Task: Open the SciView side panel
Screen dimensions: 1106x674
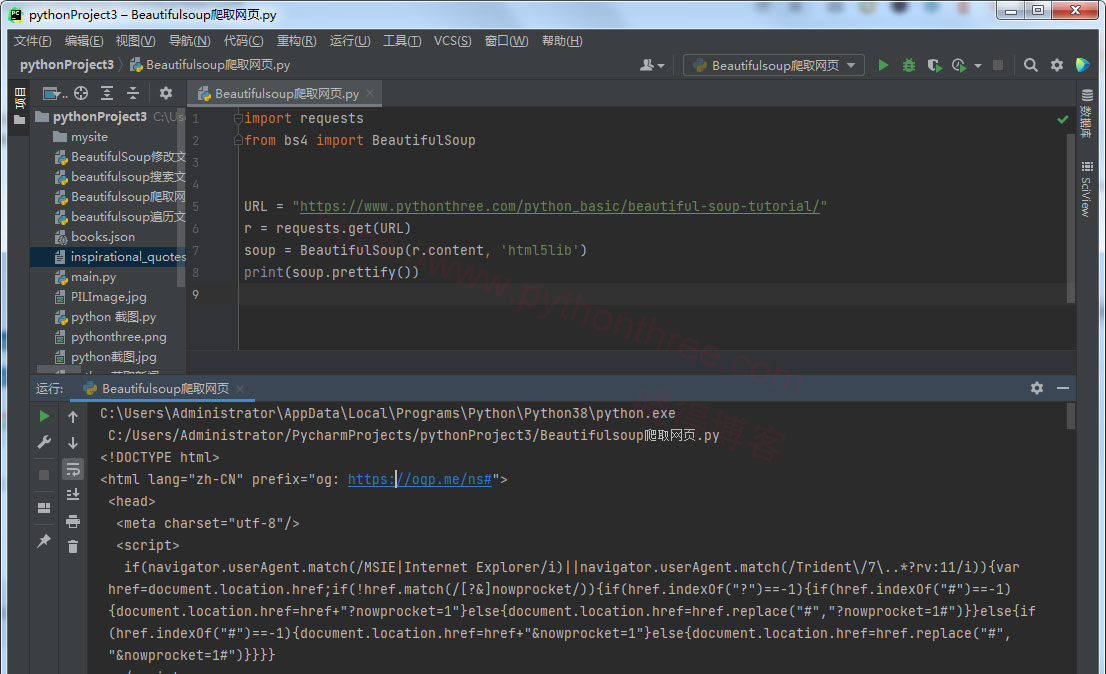Action: click(x=1087, y=189)
